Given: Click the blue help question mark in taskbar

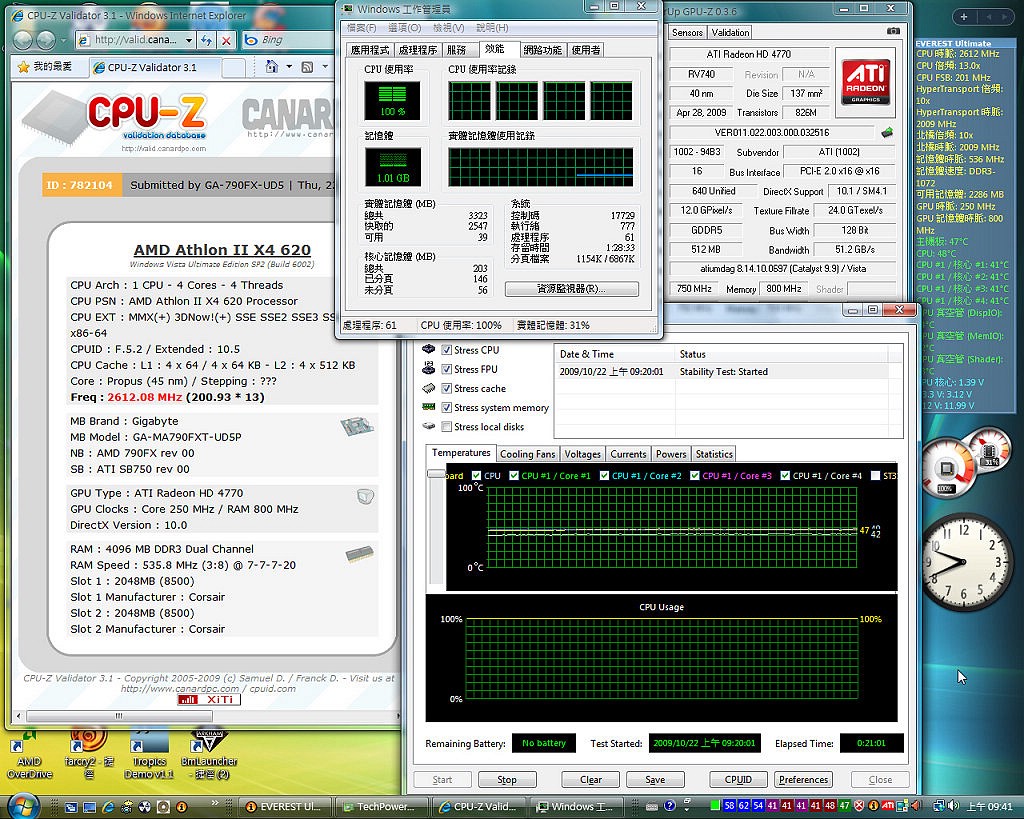Looking at the screenshot, I should pyautogui.click(x=669, y=806).
